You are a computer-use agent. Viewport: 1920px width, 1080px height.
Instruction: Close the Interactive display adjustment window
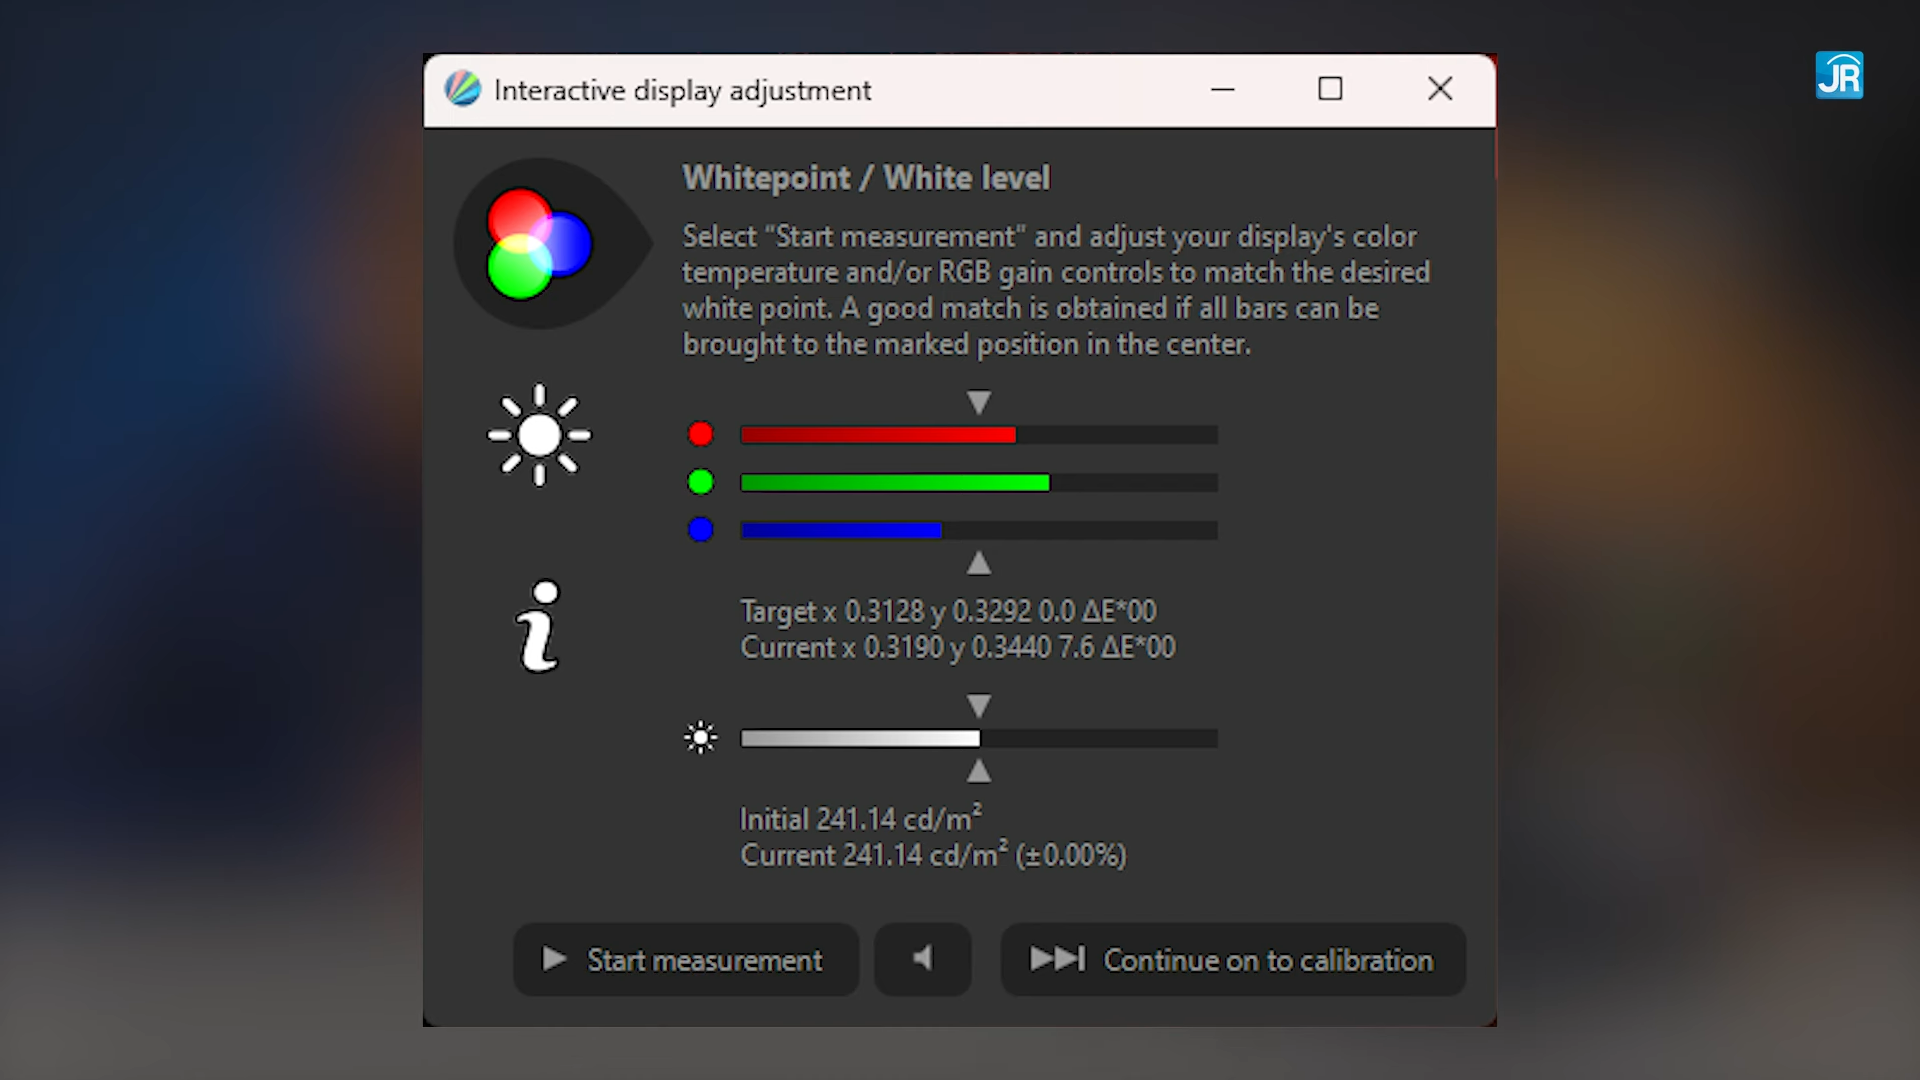(x=1440, y=89)
